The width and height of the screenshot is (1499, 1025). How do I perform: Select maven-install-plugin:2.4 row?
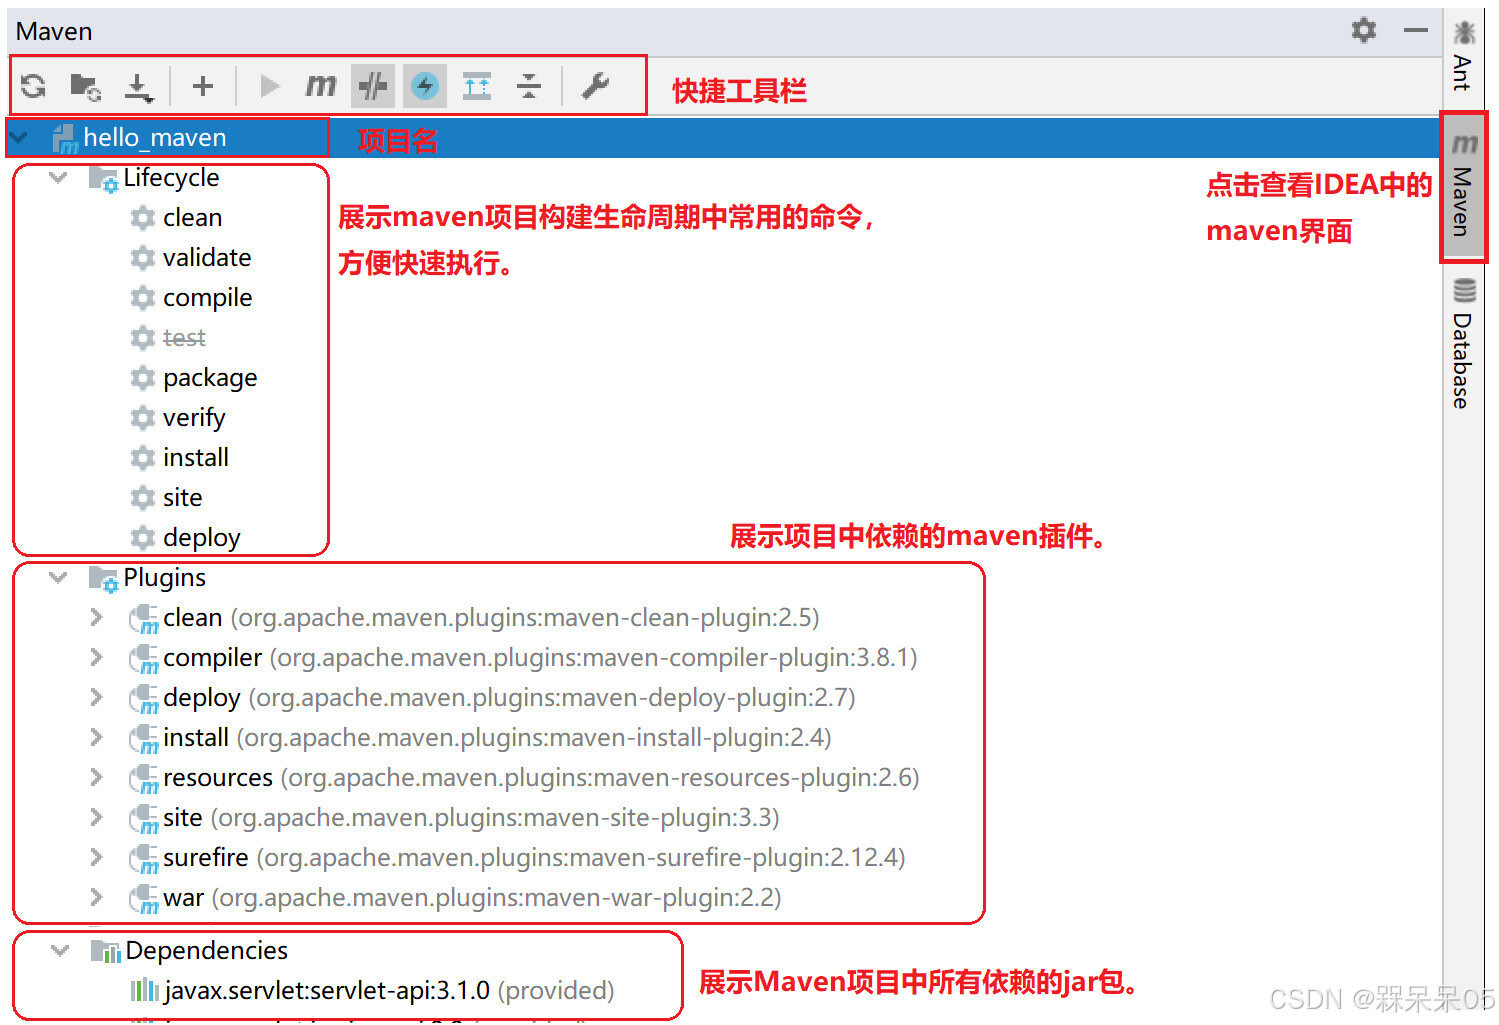pos(497,738)
